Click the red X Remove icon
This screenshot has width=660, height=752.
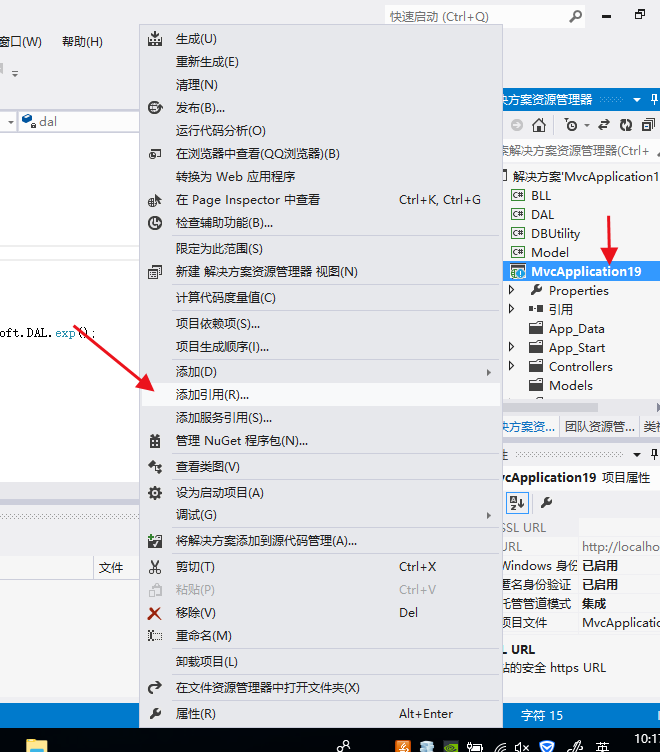pos(154,613)
